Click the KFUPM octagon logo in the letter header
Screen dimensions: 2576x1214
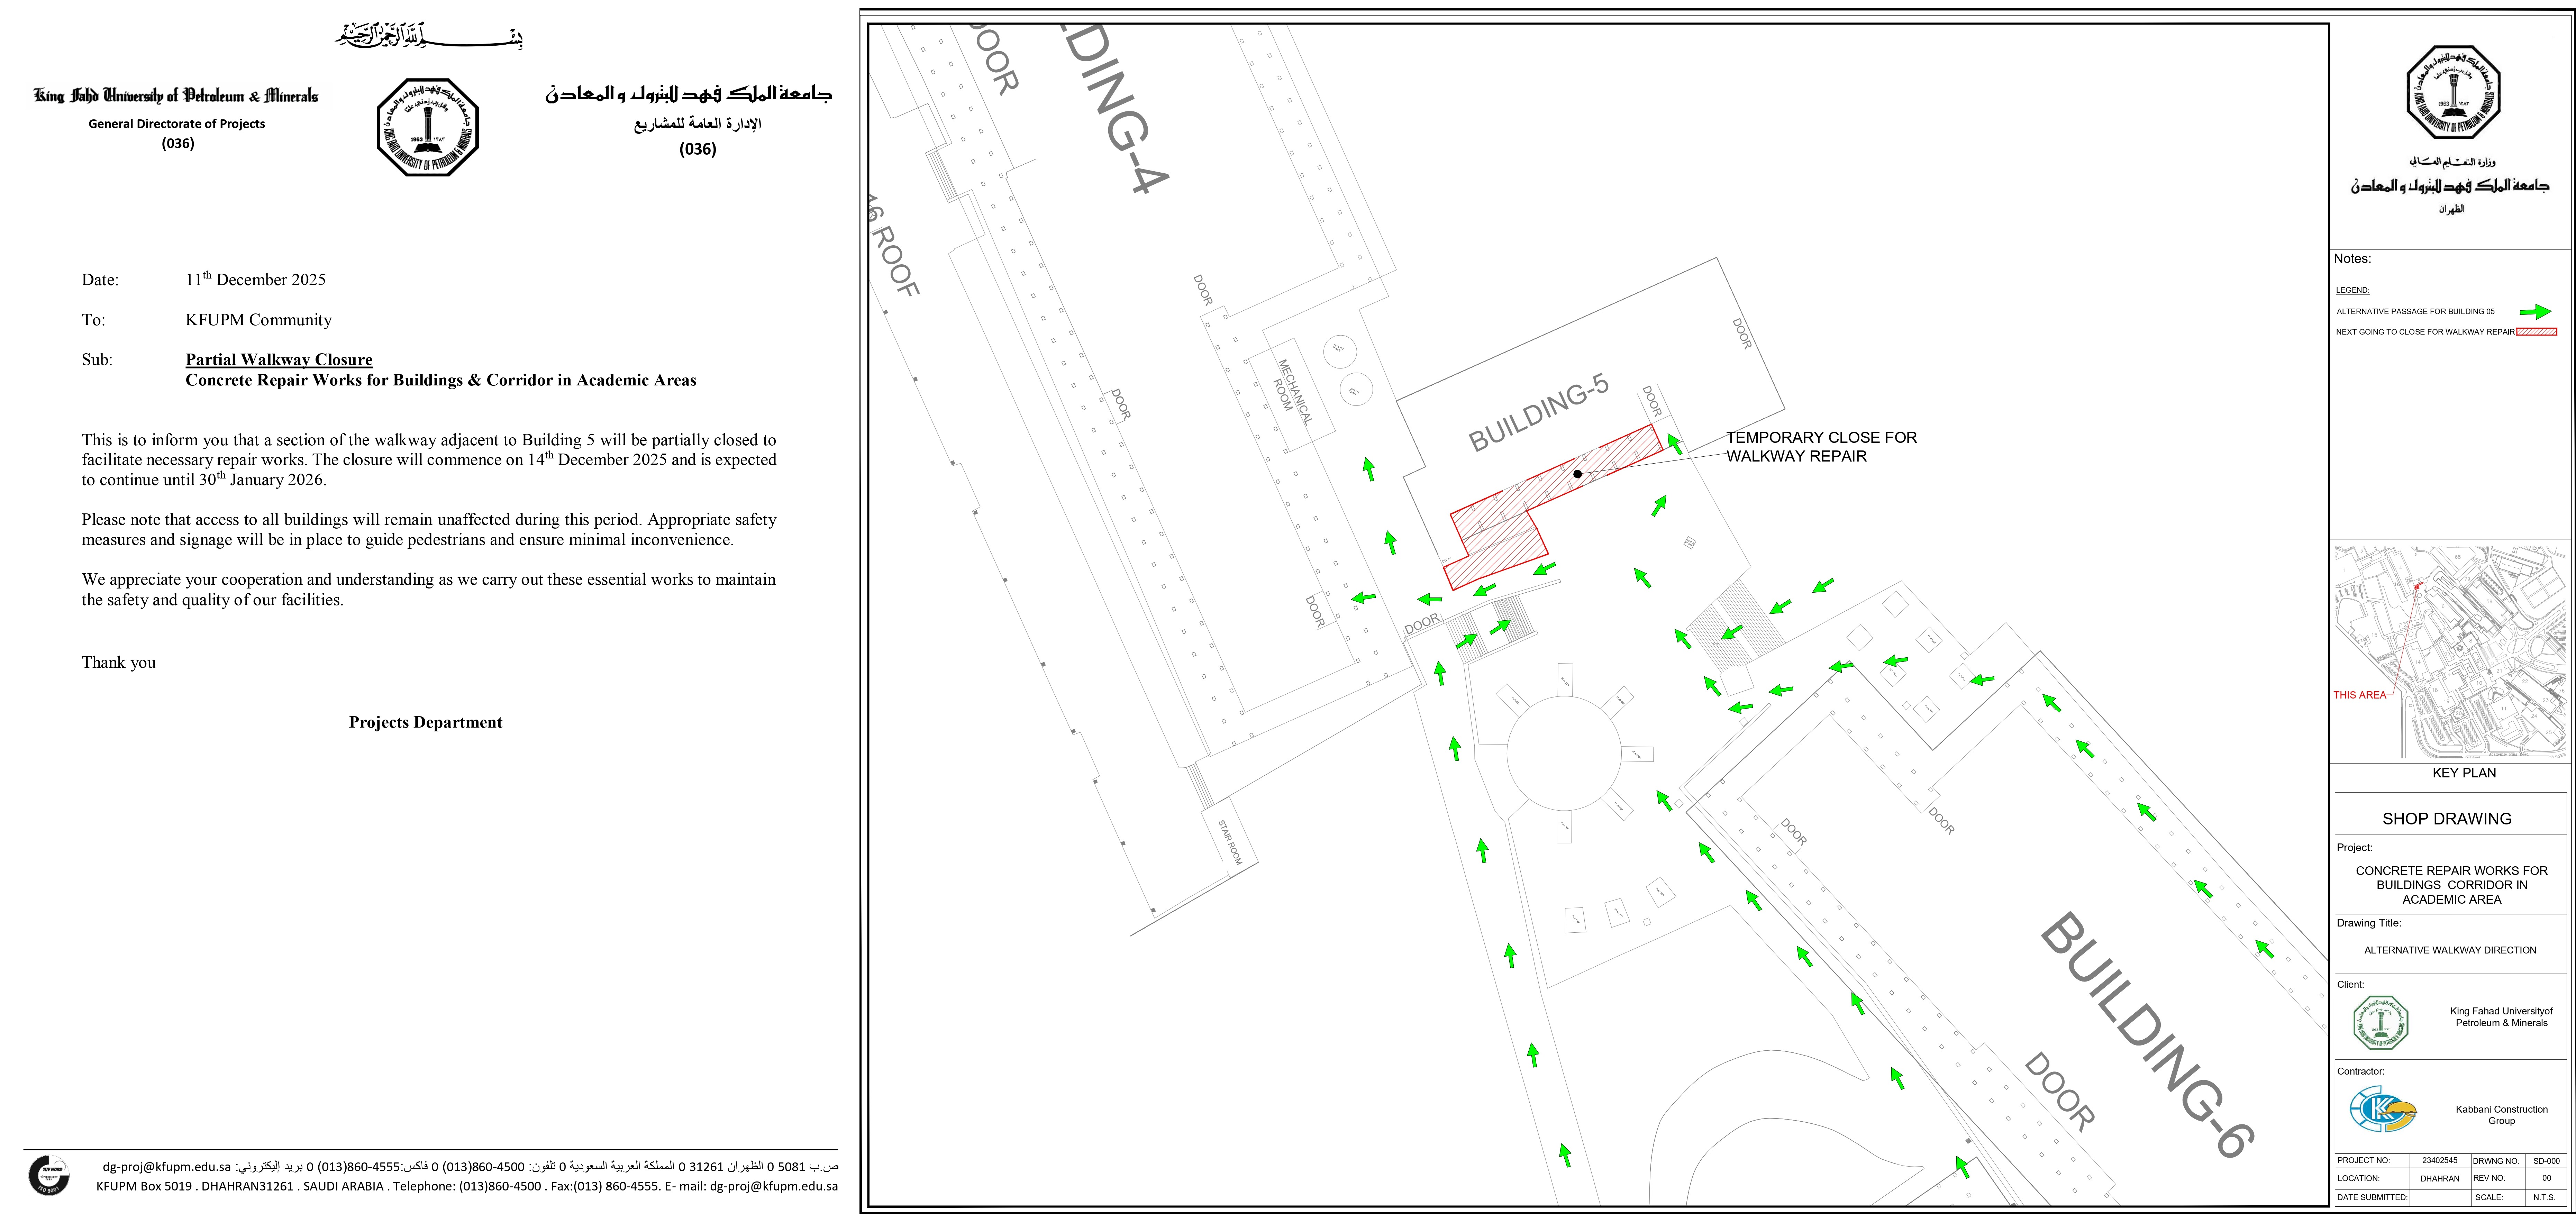click(x=428, y=127)
